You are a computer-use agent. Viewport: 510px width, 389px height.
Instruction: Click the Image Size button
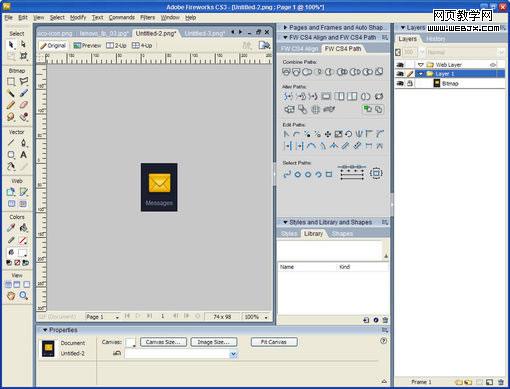(214, 342)
